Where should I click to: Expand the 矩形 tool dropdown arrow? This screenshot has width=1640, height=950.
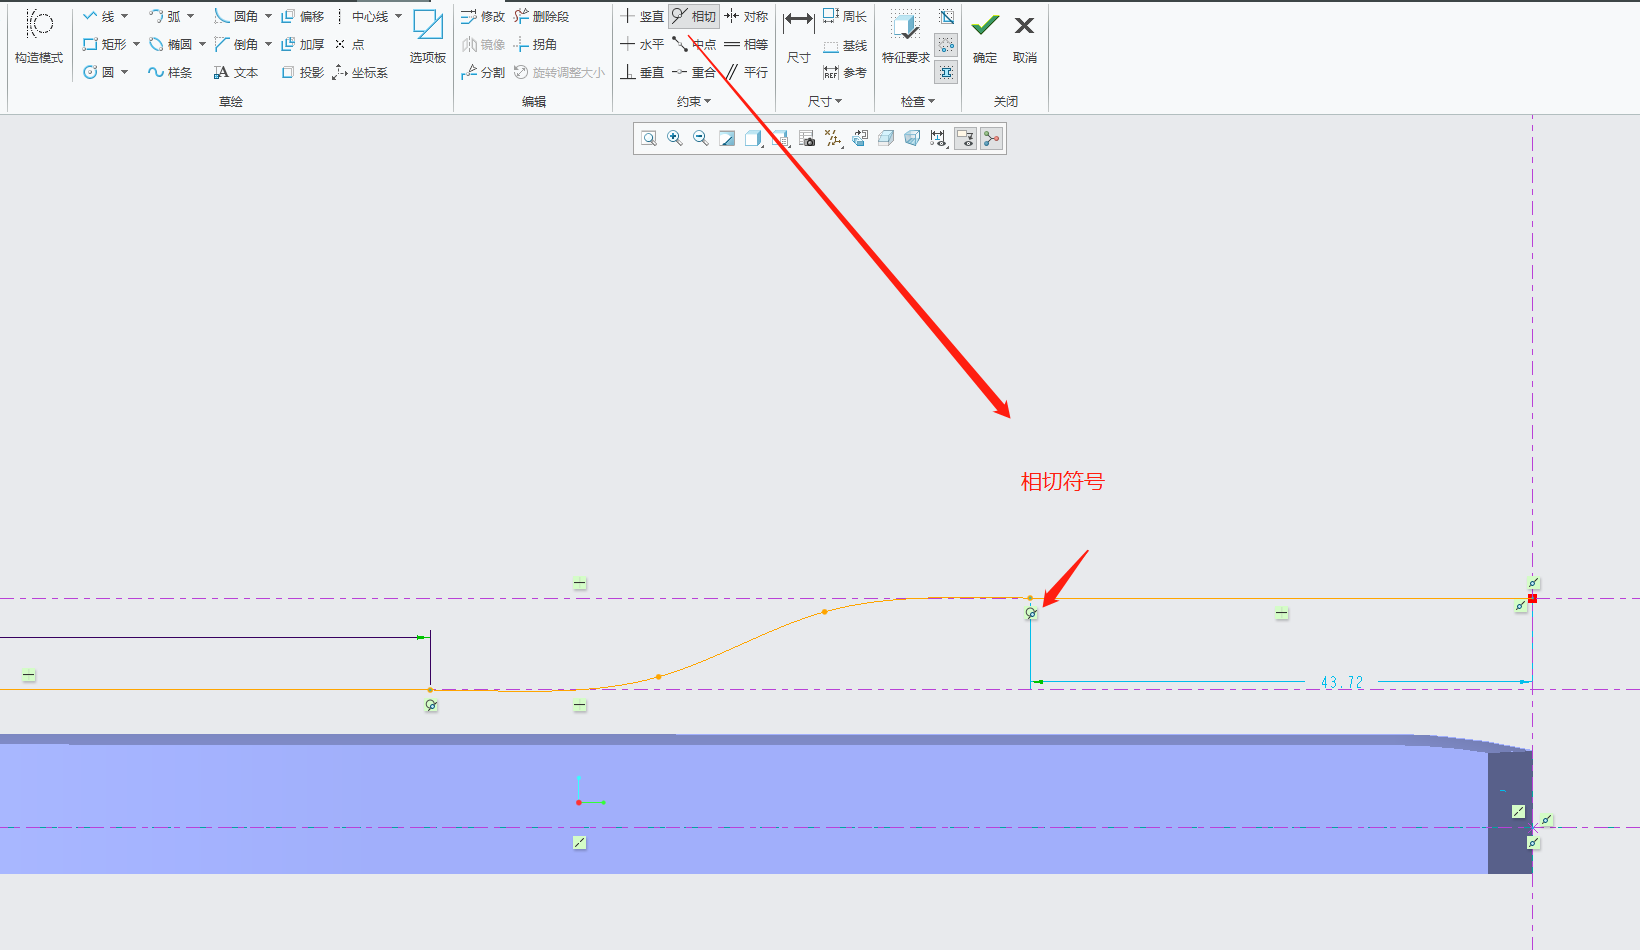point(137,45)
